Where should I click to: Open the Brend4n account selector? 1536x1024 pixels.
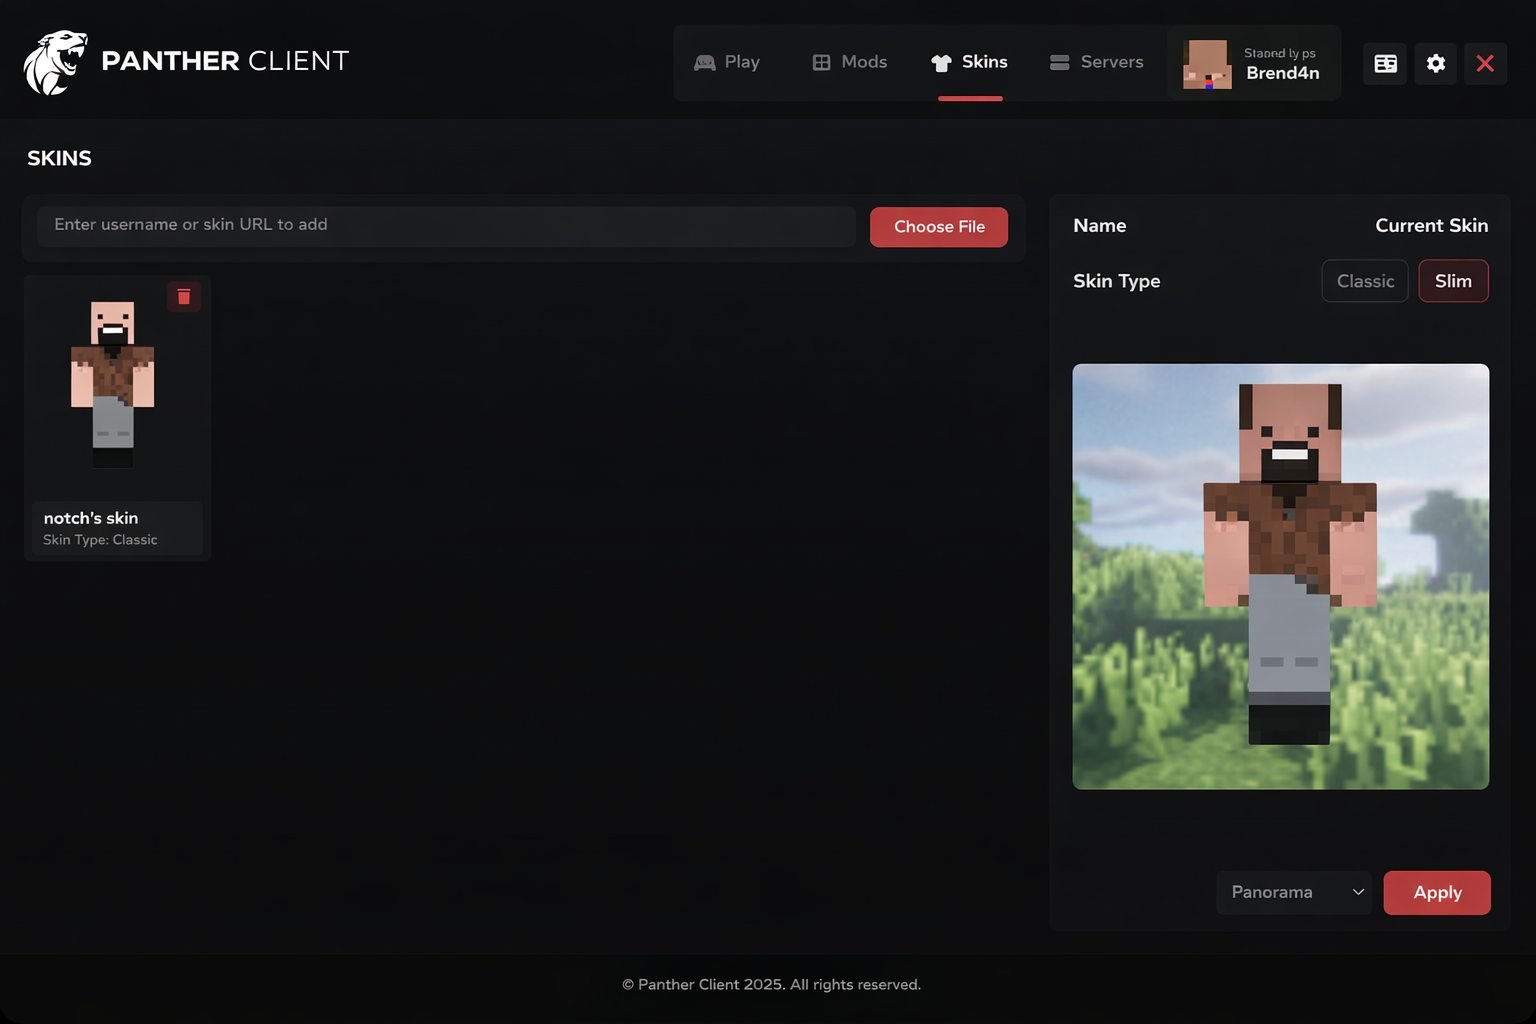coord(1254,63)
